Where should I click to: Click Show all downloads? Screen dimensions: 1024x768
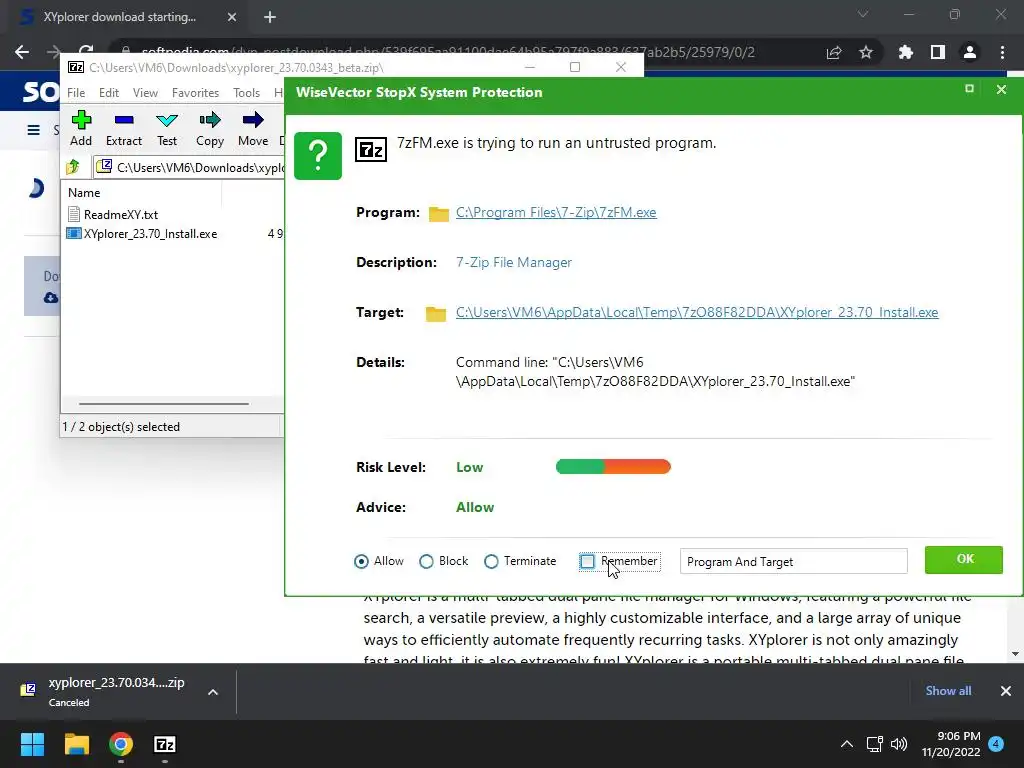point(948,691)
